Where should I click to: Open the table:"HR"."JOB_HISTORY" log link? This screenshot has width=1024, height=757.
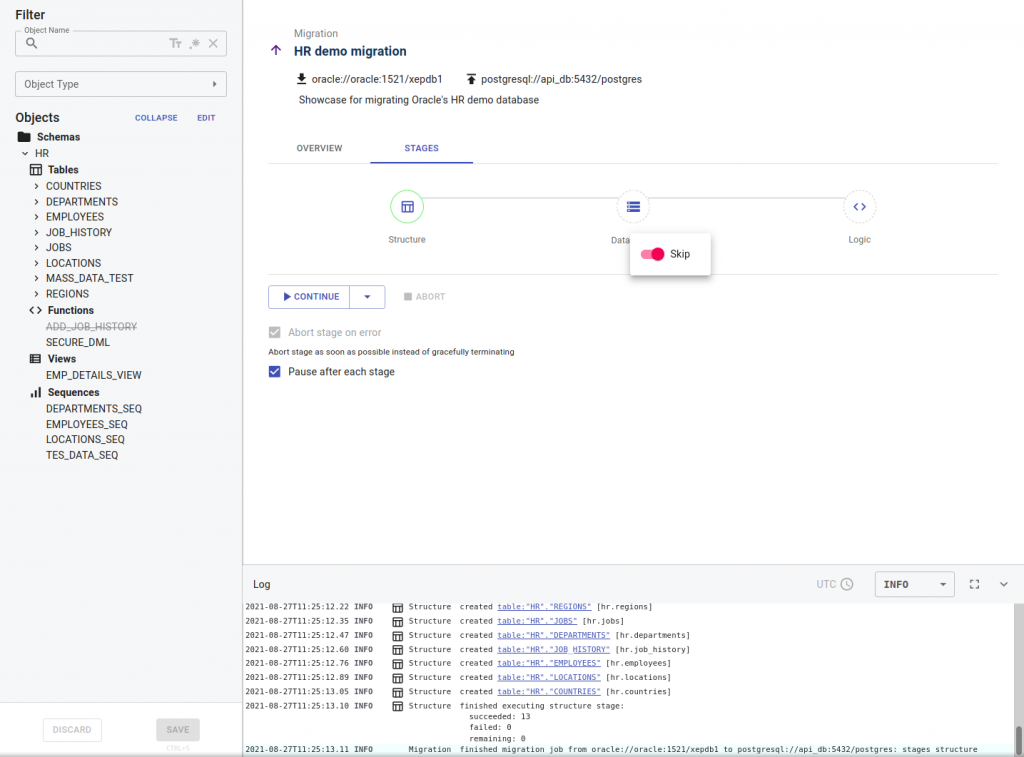pos(553,650)
